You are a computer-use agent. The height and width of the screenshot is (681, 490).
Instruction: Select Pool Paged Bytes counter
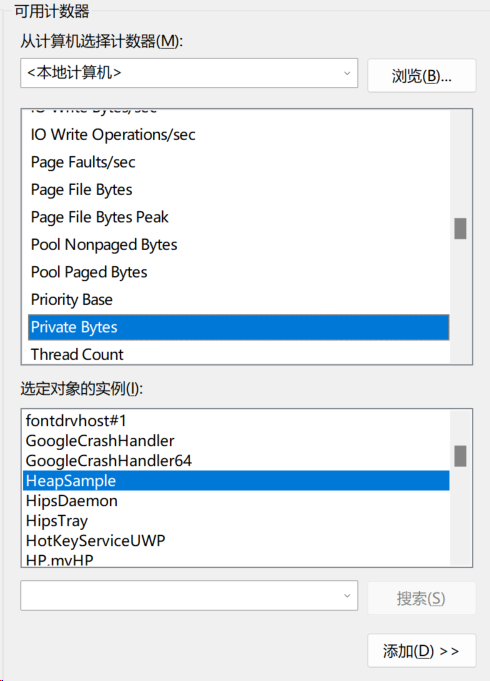tap(239, 272)
